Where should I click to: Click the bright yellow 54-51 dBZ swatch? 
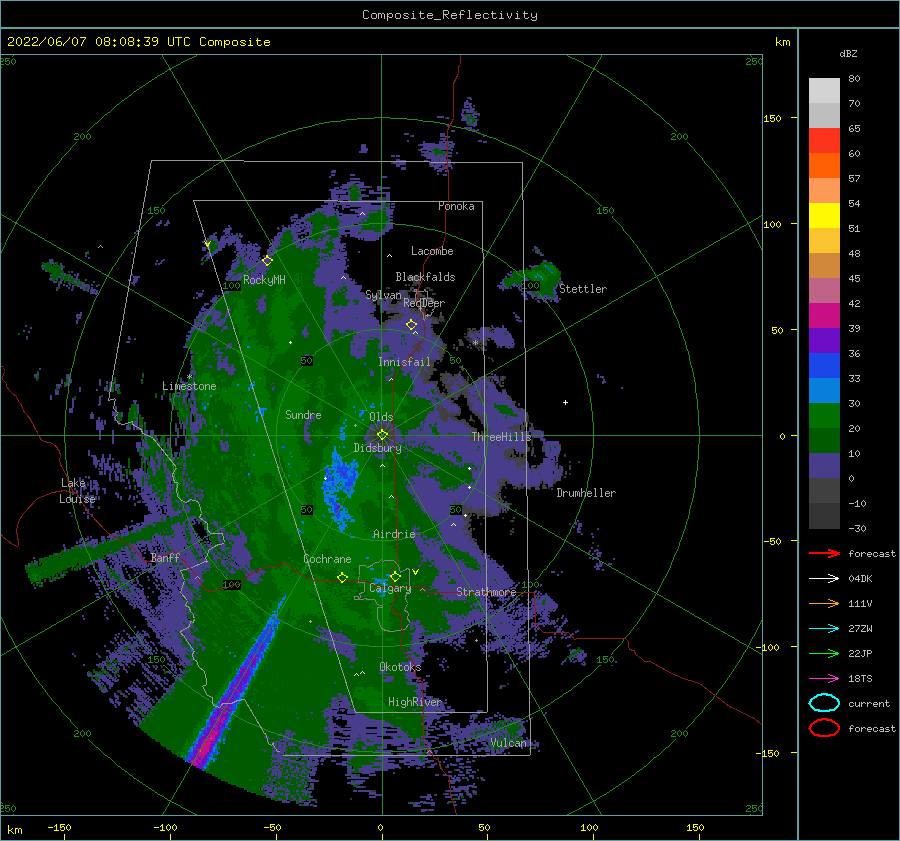(824, 215)
